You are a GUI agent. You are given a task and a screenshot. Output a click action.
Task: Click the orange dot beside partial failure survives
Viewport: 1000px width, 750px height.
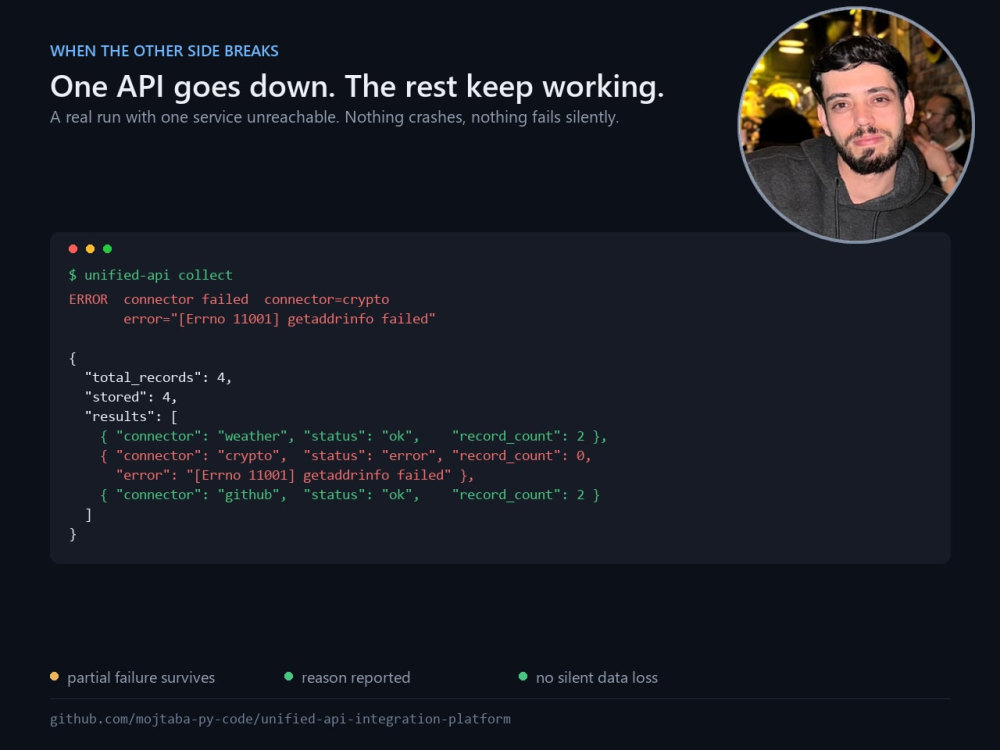coord(54,677)
